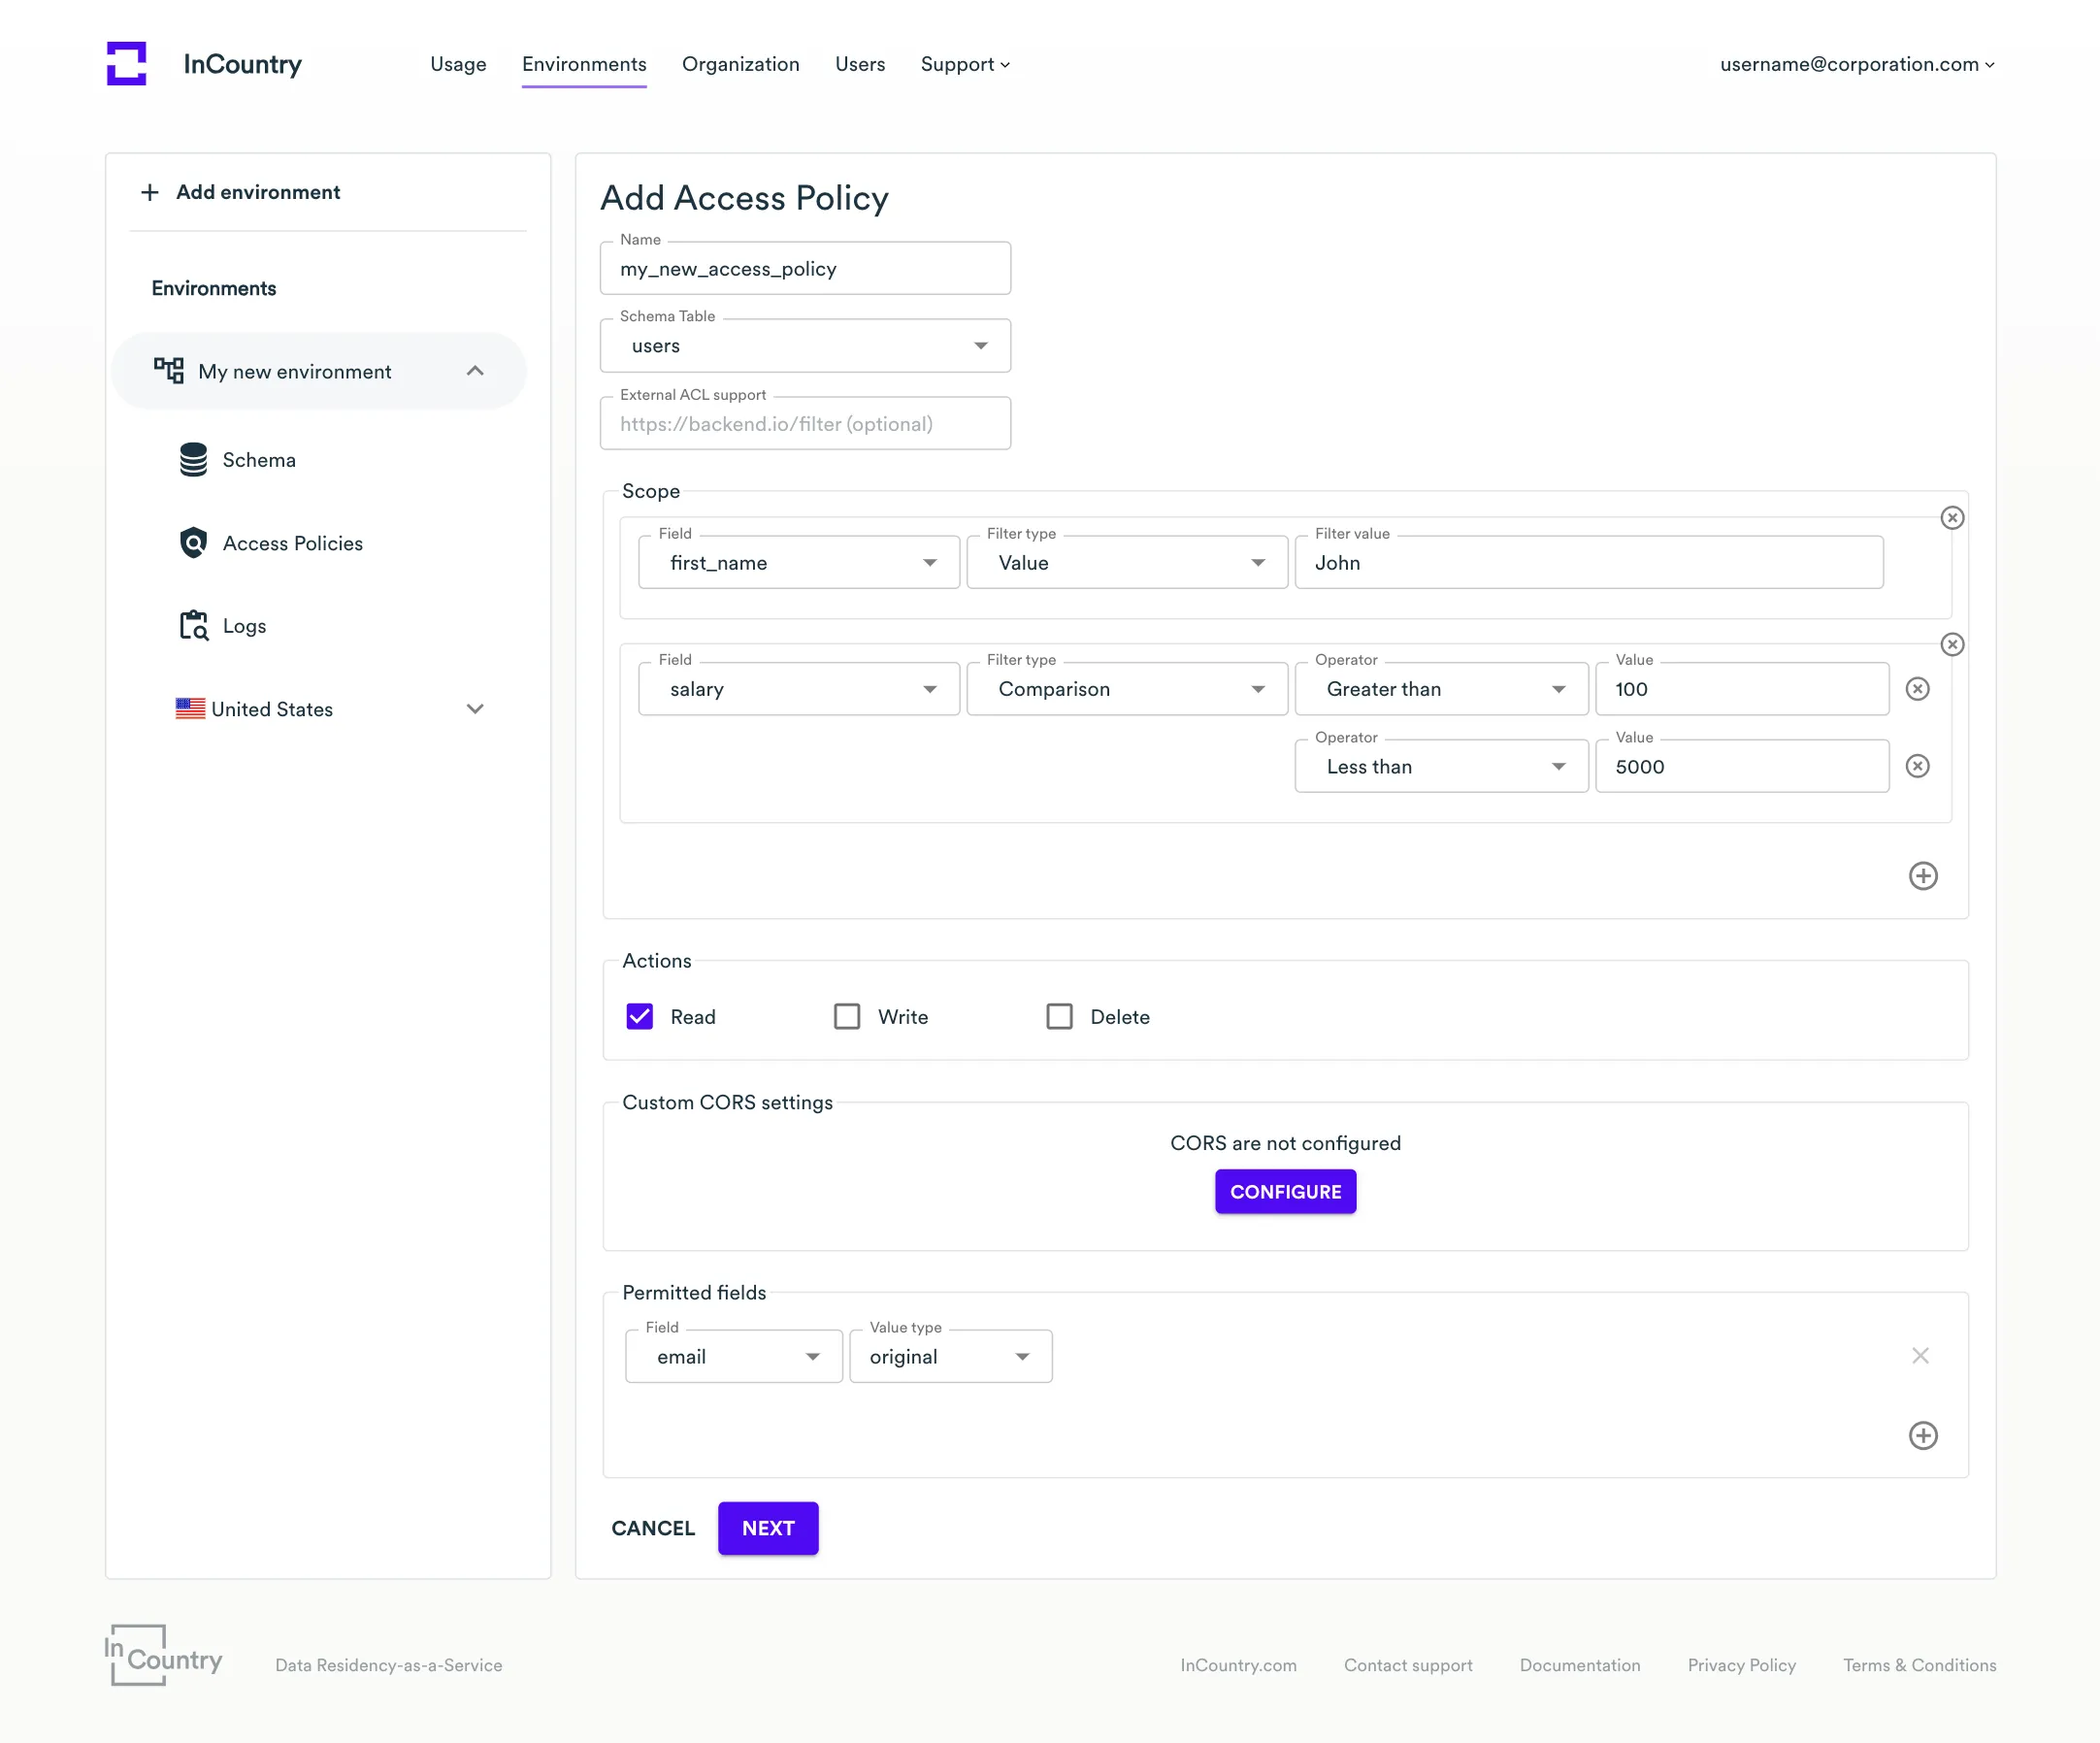Open the Schema section icon in sidebar
The width and height of the screenshot is (2100, 1743).
[x=192, y=459]
